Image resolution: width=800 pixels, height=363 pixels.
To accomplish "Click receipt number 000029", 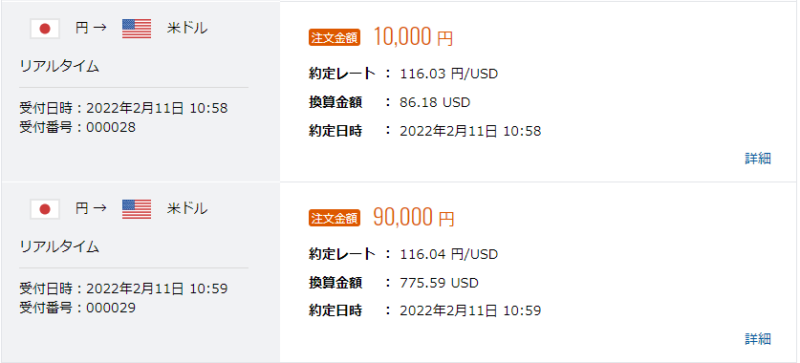I will tap(111, 308).
